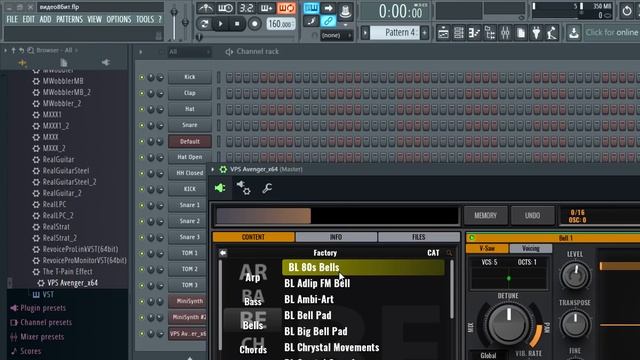The width and height of the screenshot is (640, 360).
Task: Click the Hat channel button
Action: pos(190,109)
